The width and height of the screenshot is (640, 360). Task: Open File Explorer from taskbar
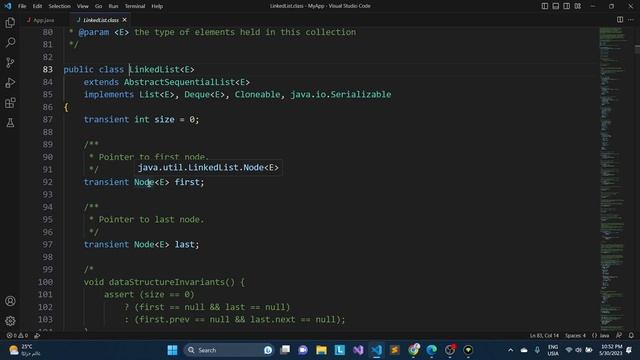click(x=321, y=350)
